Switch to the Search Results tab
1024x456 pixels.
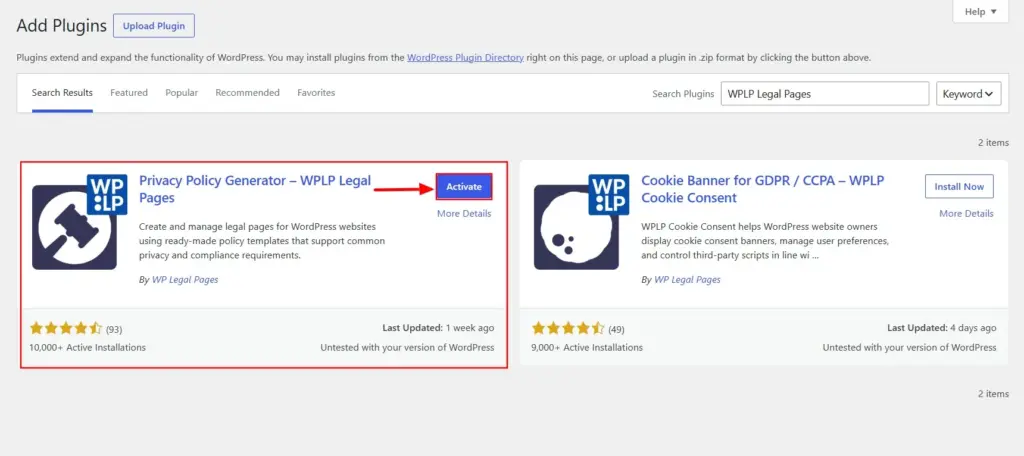tap(62, 93)
